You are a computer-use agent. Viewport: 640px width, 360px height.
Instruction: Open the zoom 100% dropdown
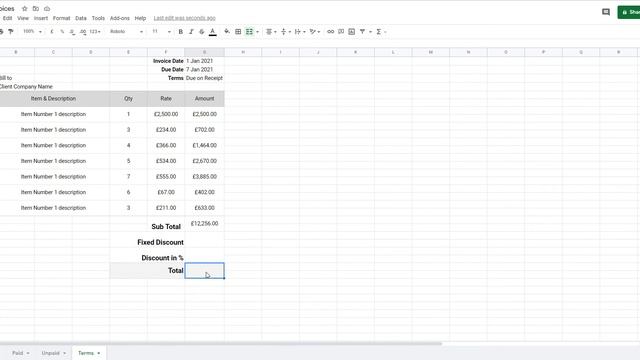click(32, 31)
